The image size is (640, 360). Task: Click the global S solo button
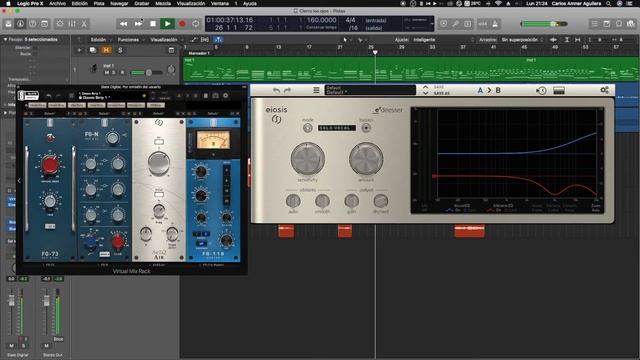(120, 50)
